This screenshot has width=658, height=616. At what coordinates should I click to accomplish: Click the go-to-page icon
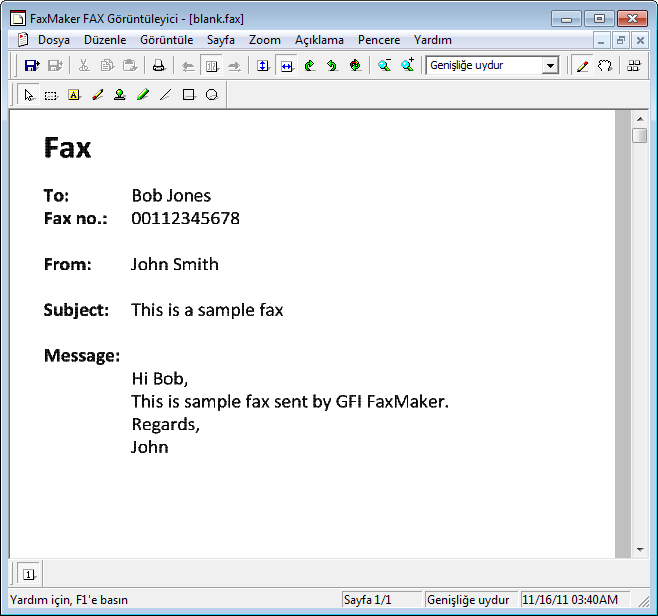click(212, 66)
